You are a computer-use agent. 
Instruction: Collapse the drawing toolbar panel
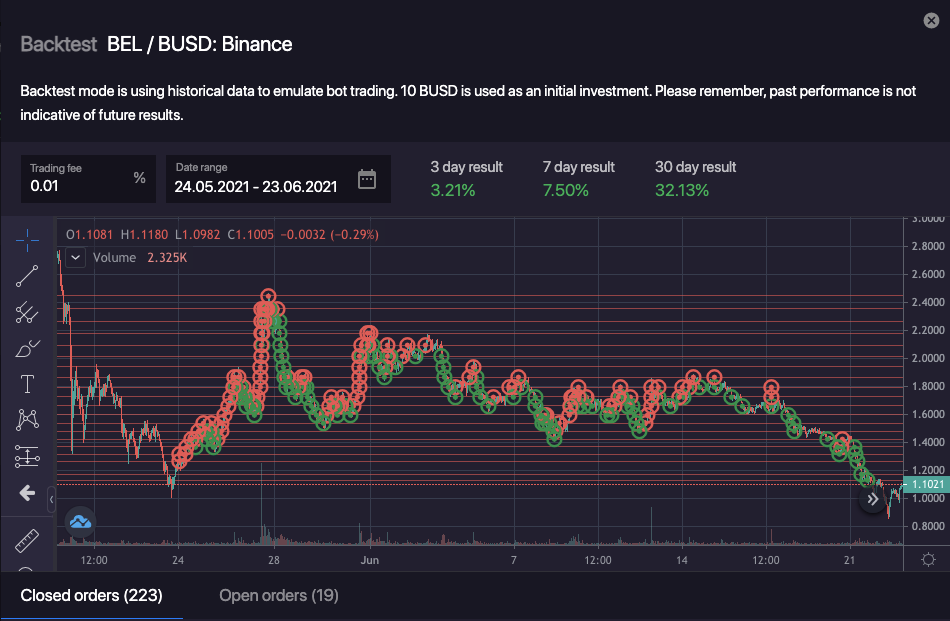tap(51, 495)
